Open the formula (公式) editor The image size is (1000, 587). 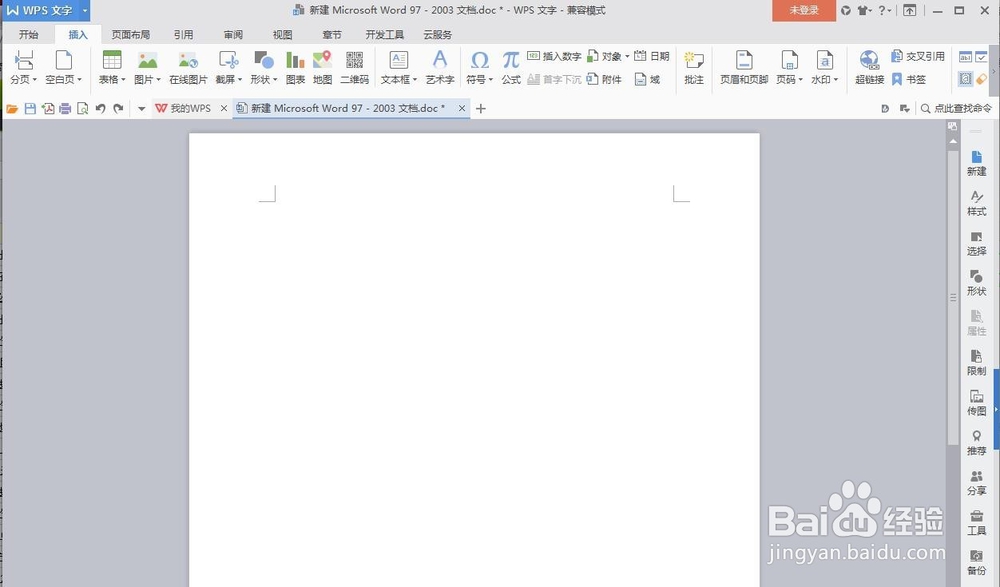pos(511,68)
